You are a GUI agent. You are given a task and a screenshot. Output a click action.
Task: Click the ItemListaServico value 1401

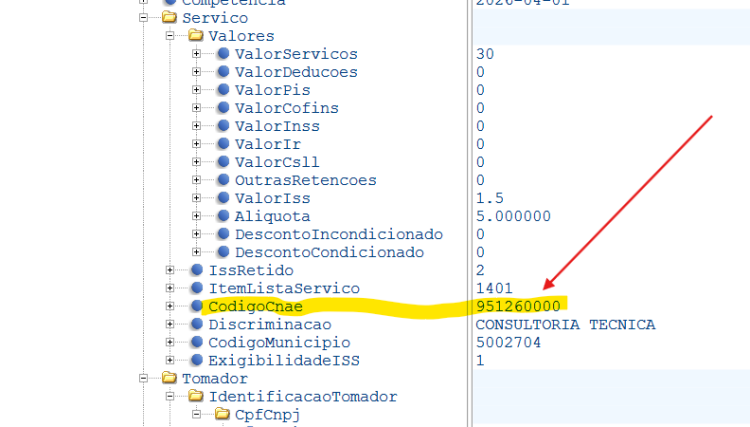(494, 288)
